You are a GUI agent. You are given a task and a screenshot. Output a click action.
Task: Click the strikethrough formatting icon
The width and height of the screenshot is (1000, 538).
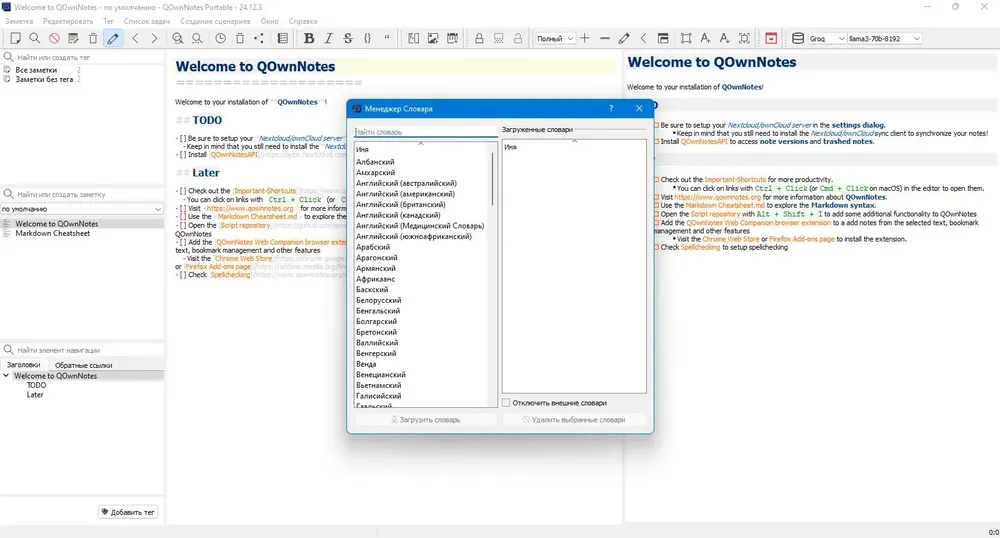click(x=348, y=38)
